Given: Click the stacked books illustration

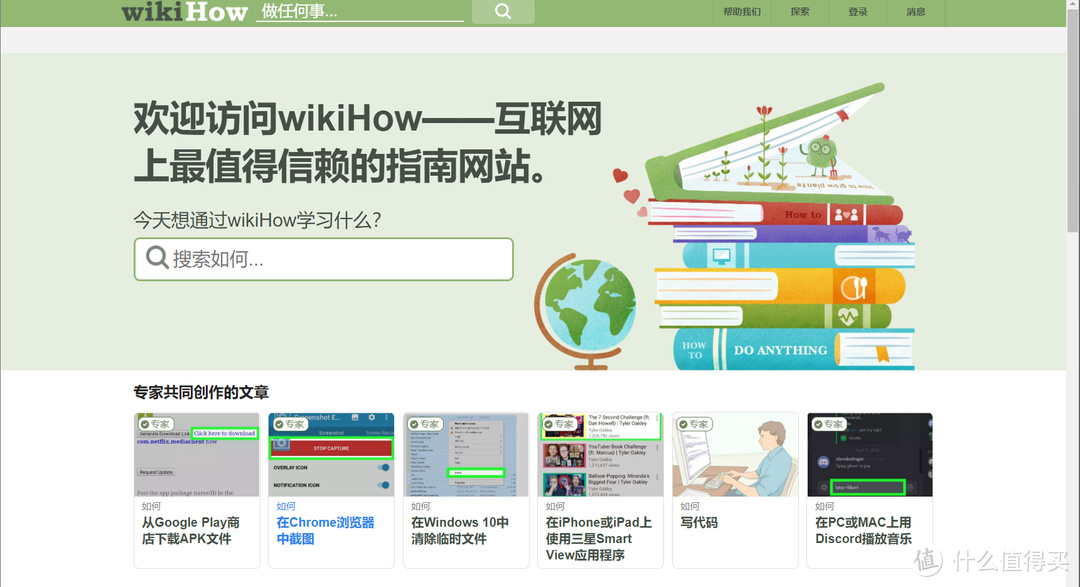Looking at the screenshot, I should [x=780, y=227].
